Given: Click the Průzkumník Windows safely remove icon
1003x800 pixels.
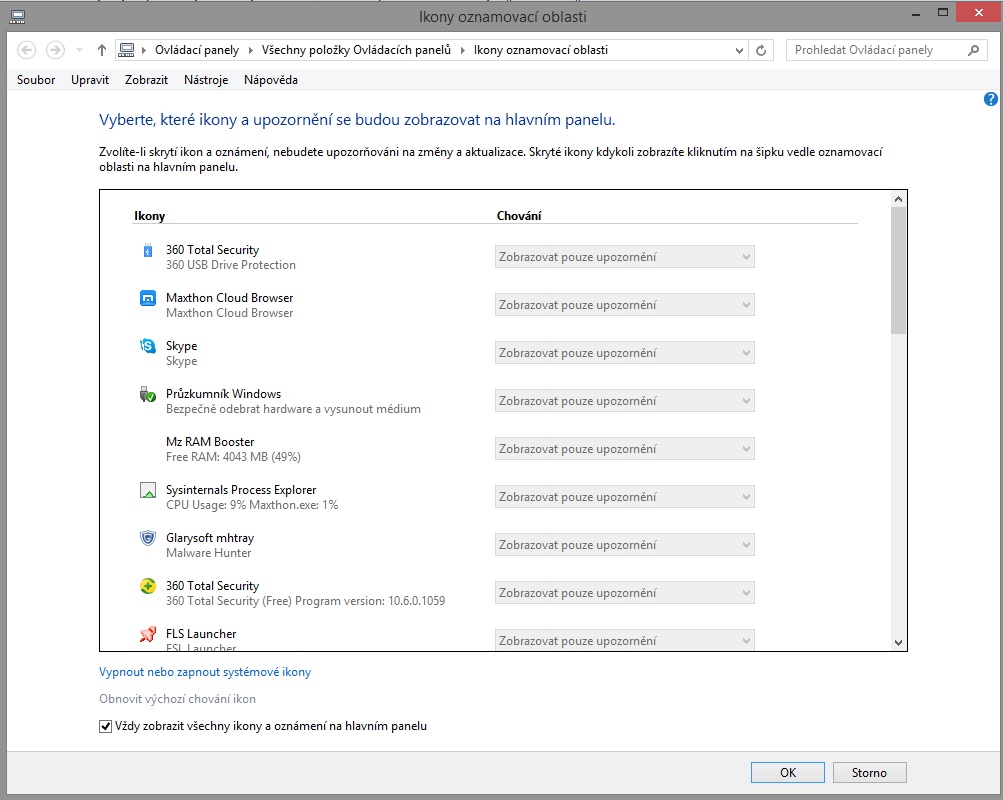Looking at the screenshot, I should coord(148,394).
